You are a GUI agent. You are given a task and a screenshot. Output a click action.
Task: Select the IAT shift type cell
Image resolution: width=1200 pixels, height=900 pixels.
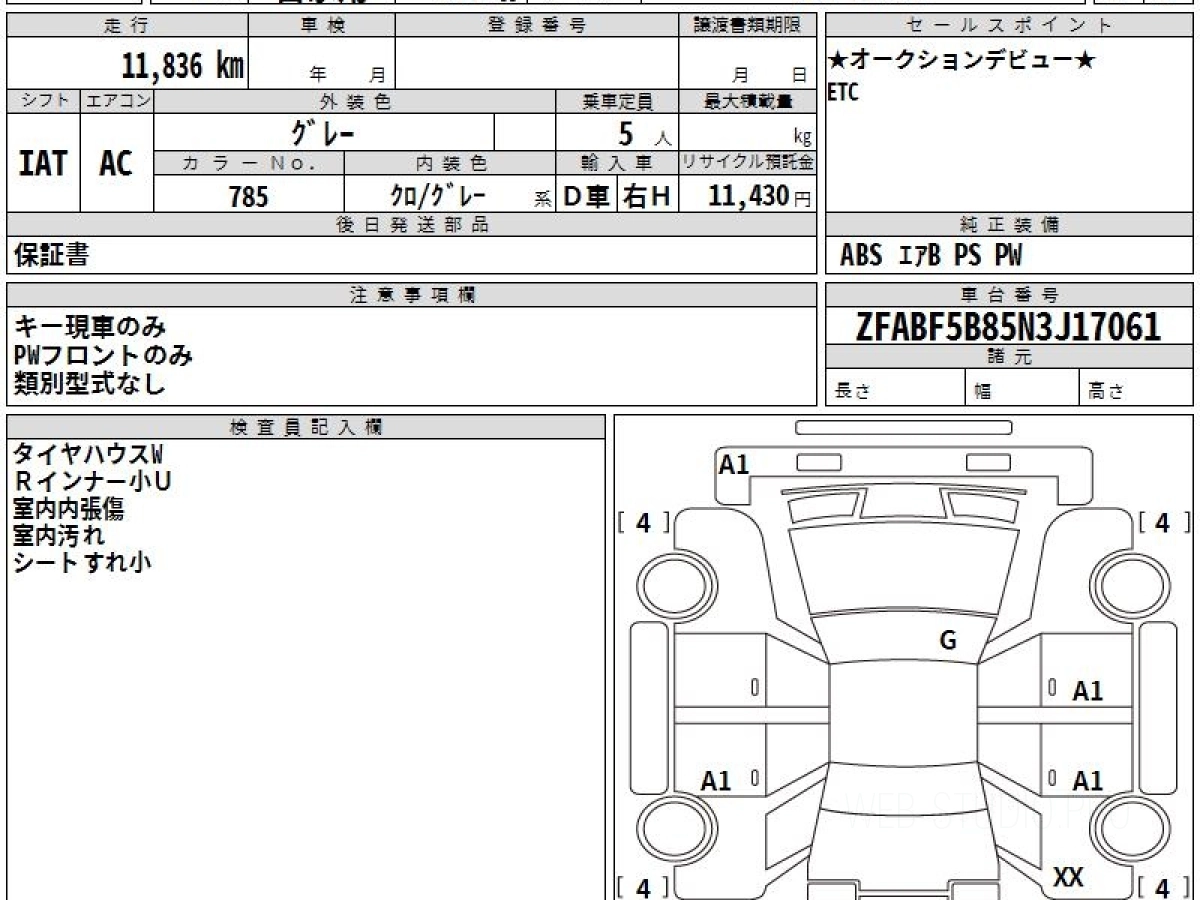(43, 164)
